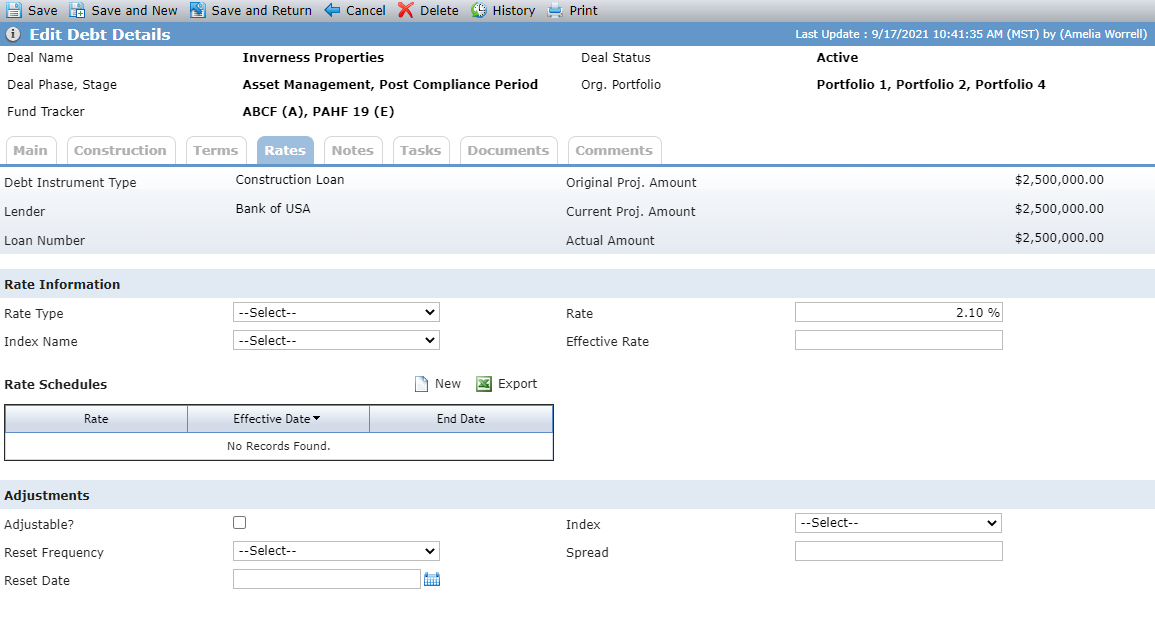1155x631 pixels.
Task: Click the Last Update timestamp text
Action: click(x=971, y=34)
